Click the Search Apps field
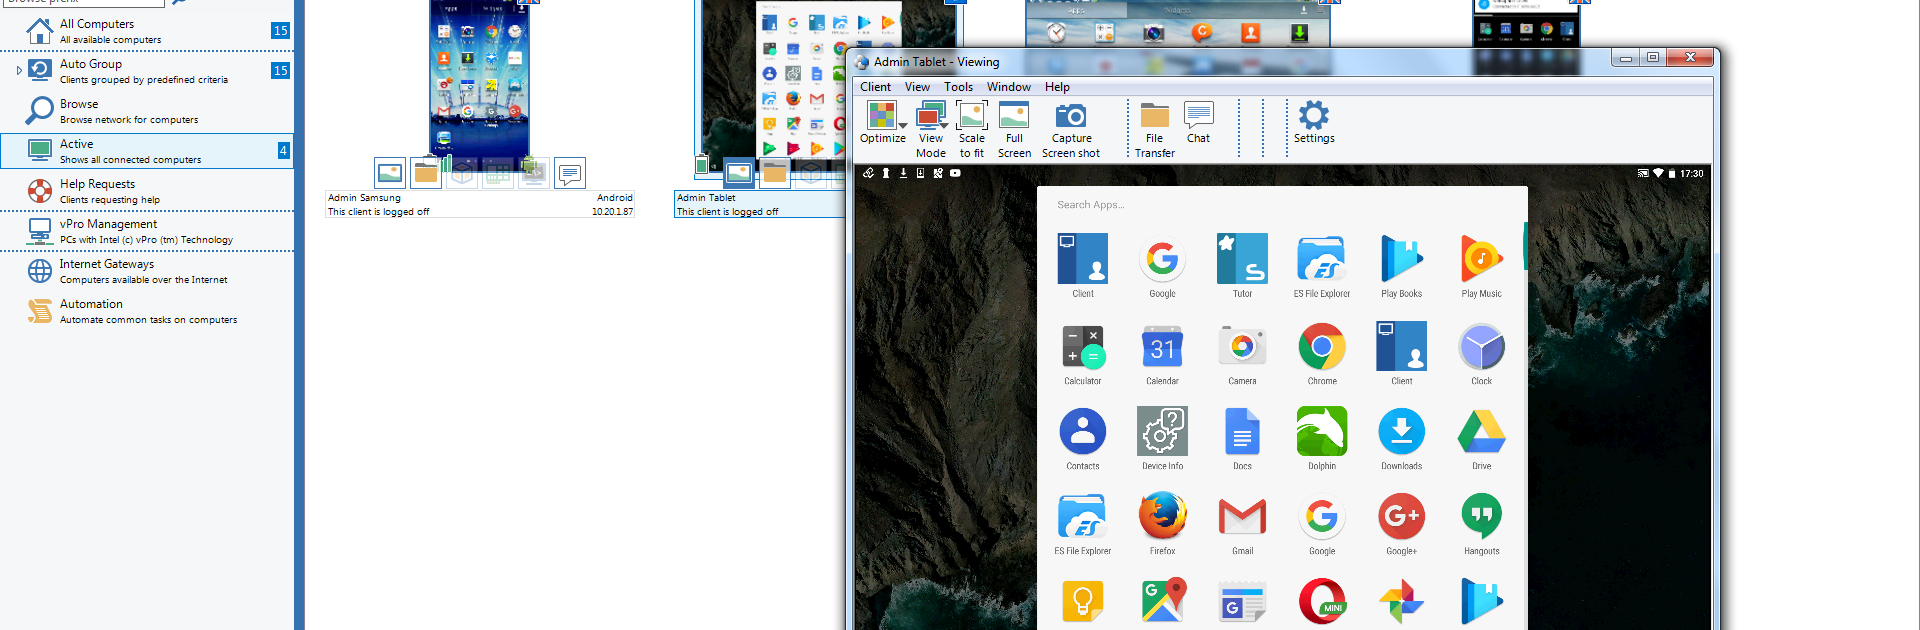The image size is (1920, 630). click(1282, 205)
